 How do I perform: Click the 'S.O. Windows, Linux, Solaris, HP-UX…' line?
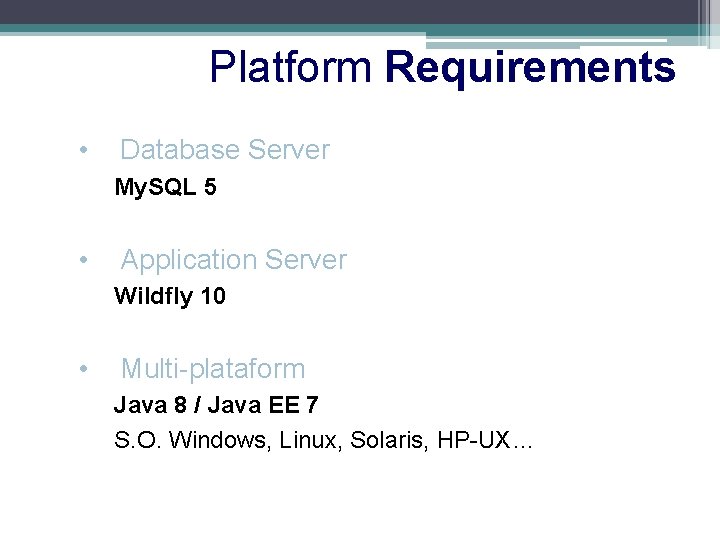(323, 440)
